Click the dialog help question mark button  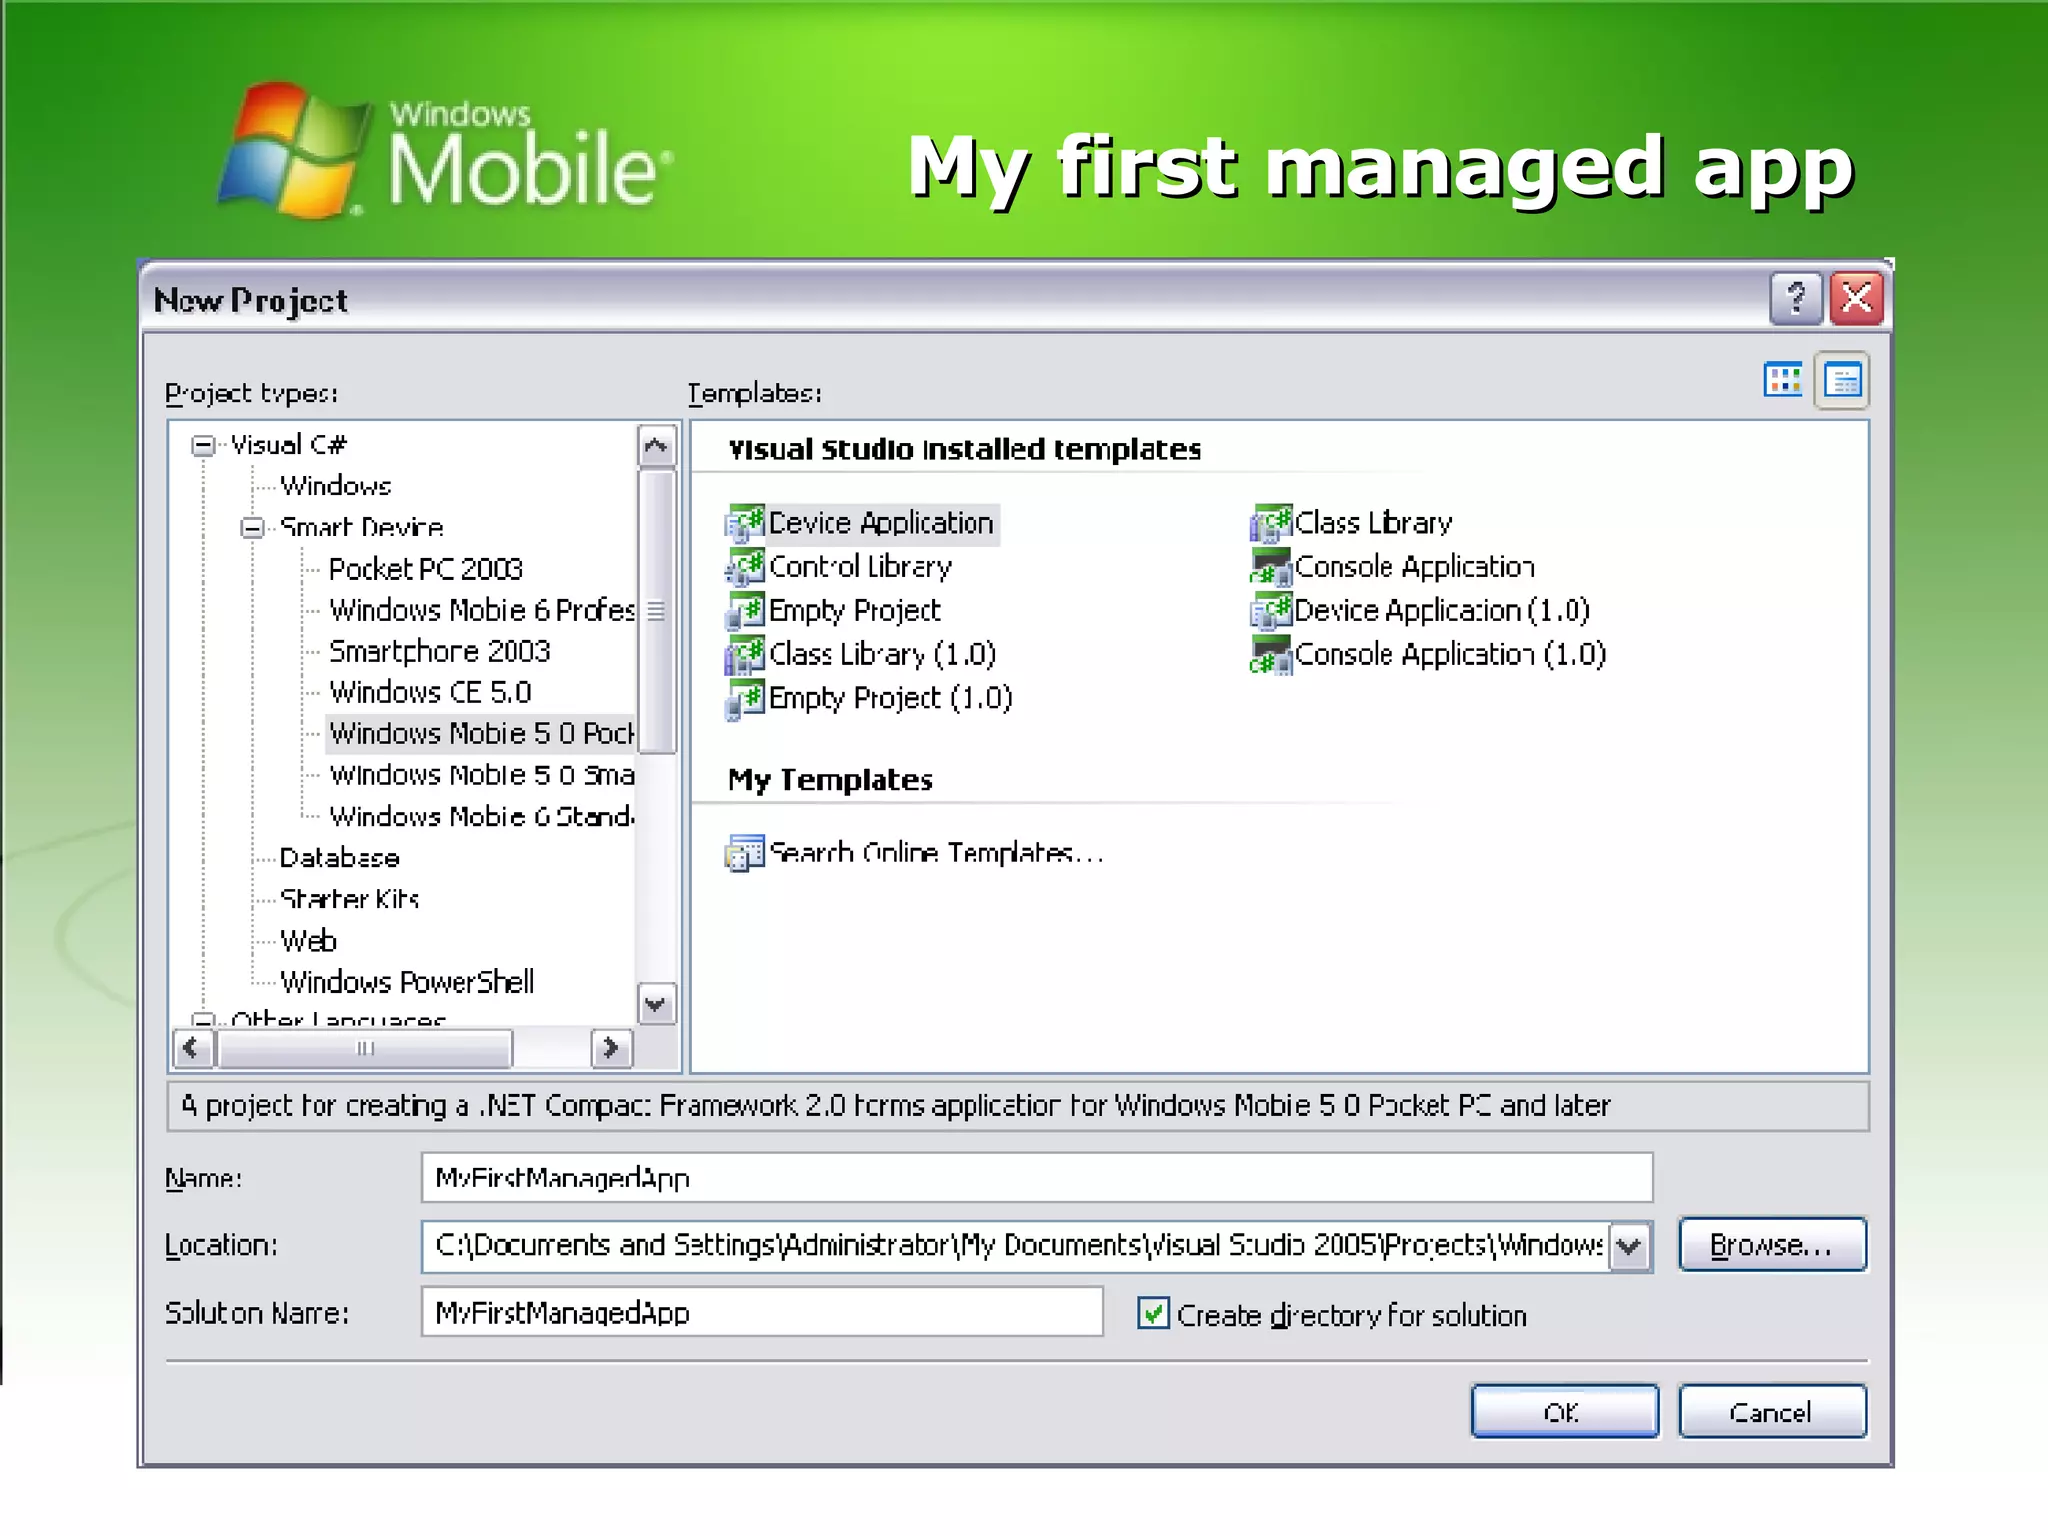tap(1796, 298)
